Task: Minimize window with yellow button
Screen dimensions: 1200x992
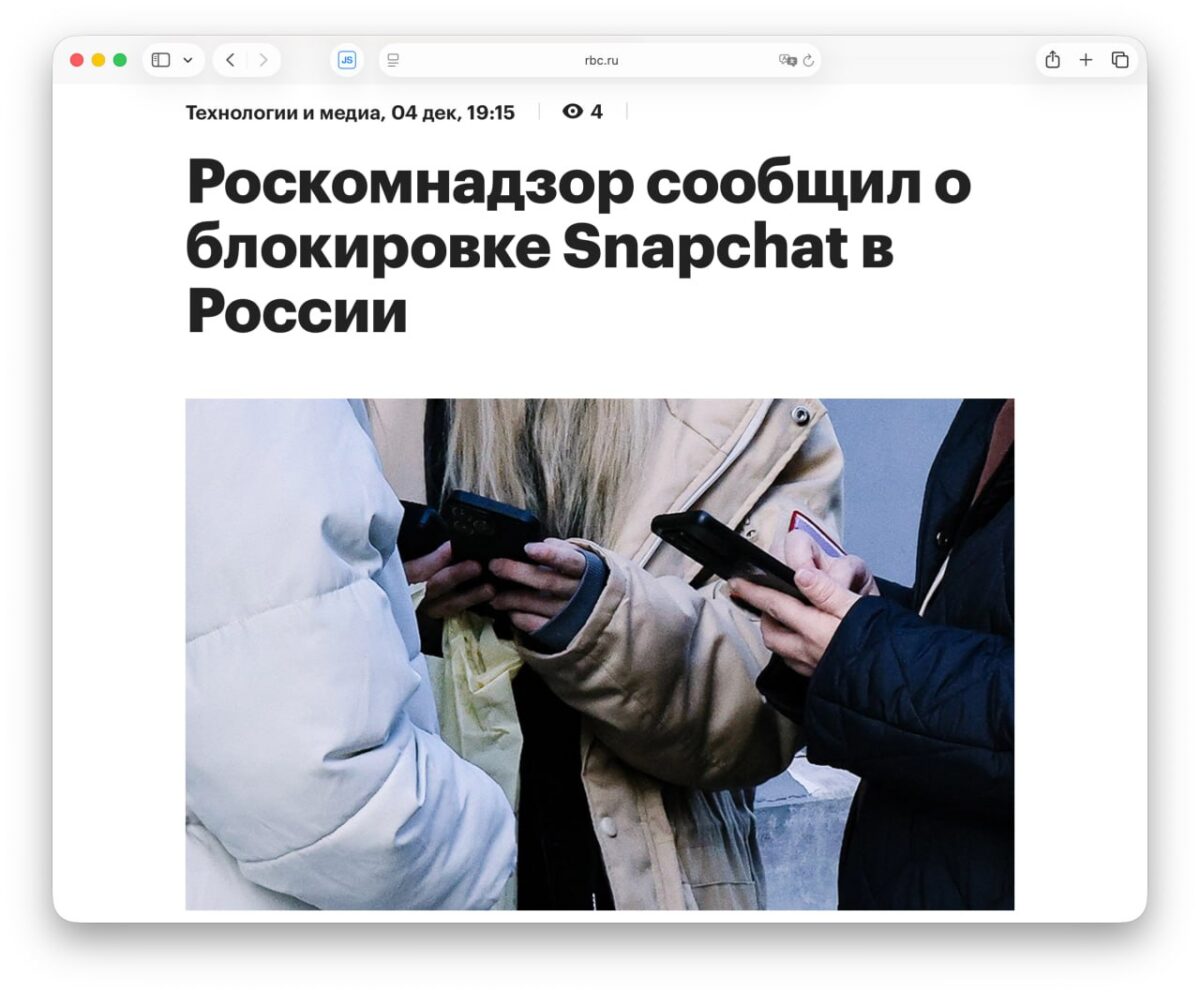Action: point(98,60)
